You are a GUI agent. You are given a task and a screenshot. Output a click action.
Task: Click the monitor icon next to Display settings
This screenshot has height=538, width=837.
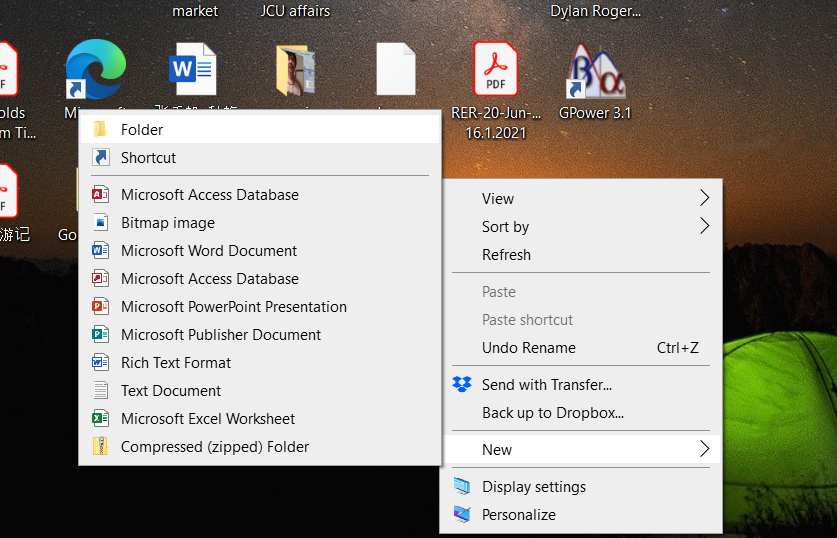(462, 487)
